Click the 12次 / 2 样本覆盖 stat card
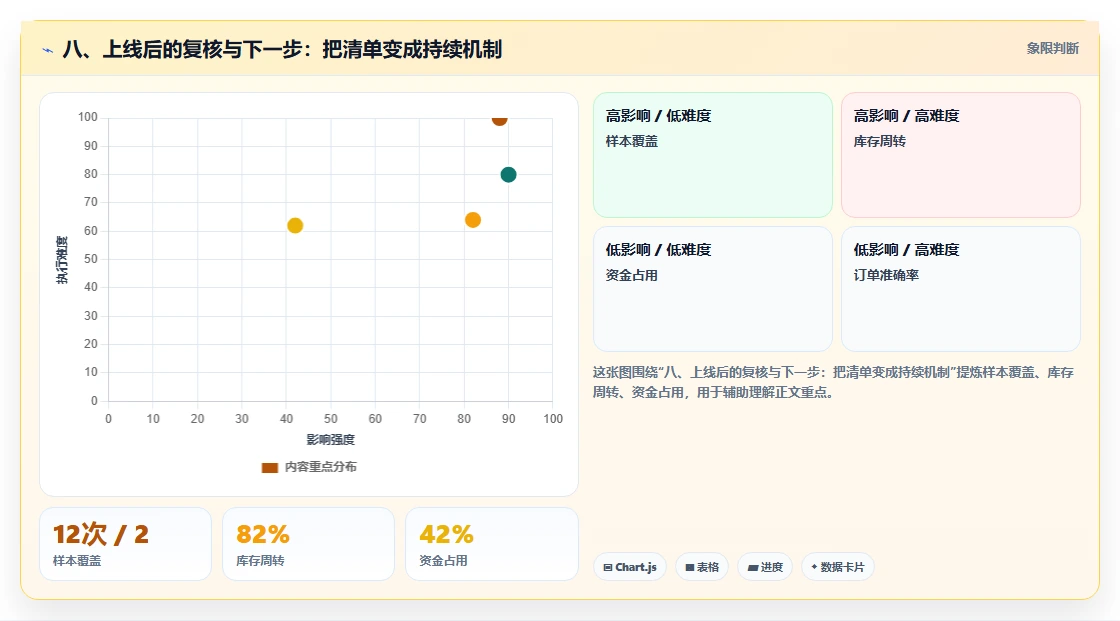The width and height of the screenshot is (1120, 621). click(126, 544)
